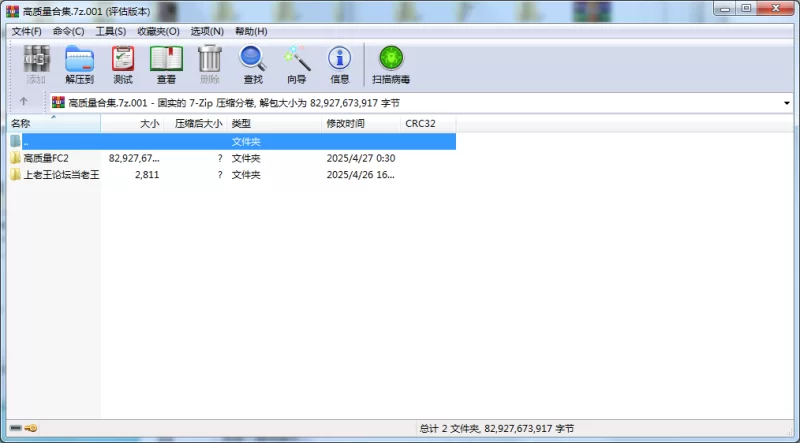This screenshot has width=800, height=443.
Task: Sort by 类型 column header
Action: click(274, 124)
